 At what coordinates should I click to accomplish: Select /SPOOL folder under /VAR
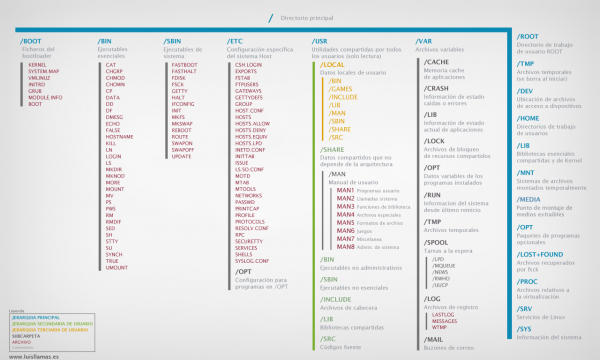435,243
